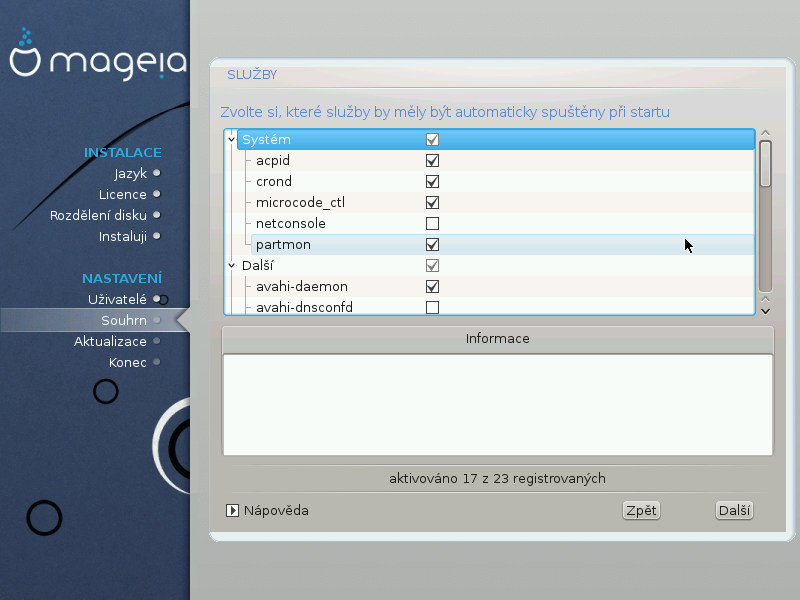800x600 pixels.
Task: Click the Zpět back button
Action: (641, 511)
